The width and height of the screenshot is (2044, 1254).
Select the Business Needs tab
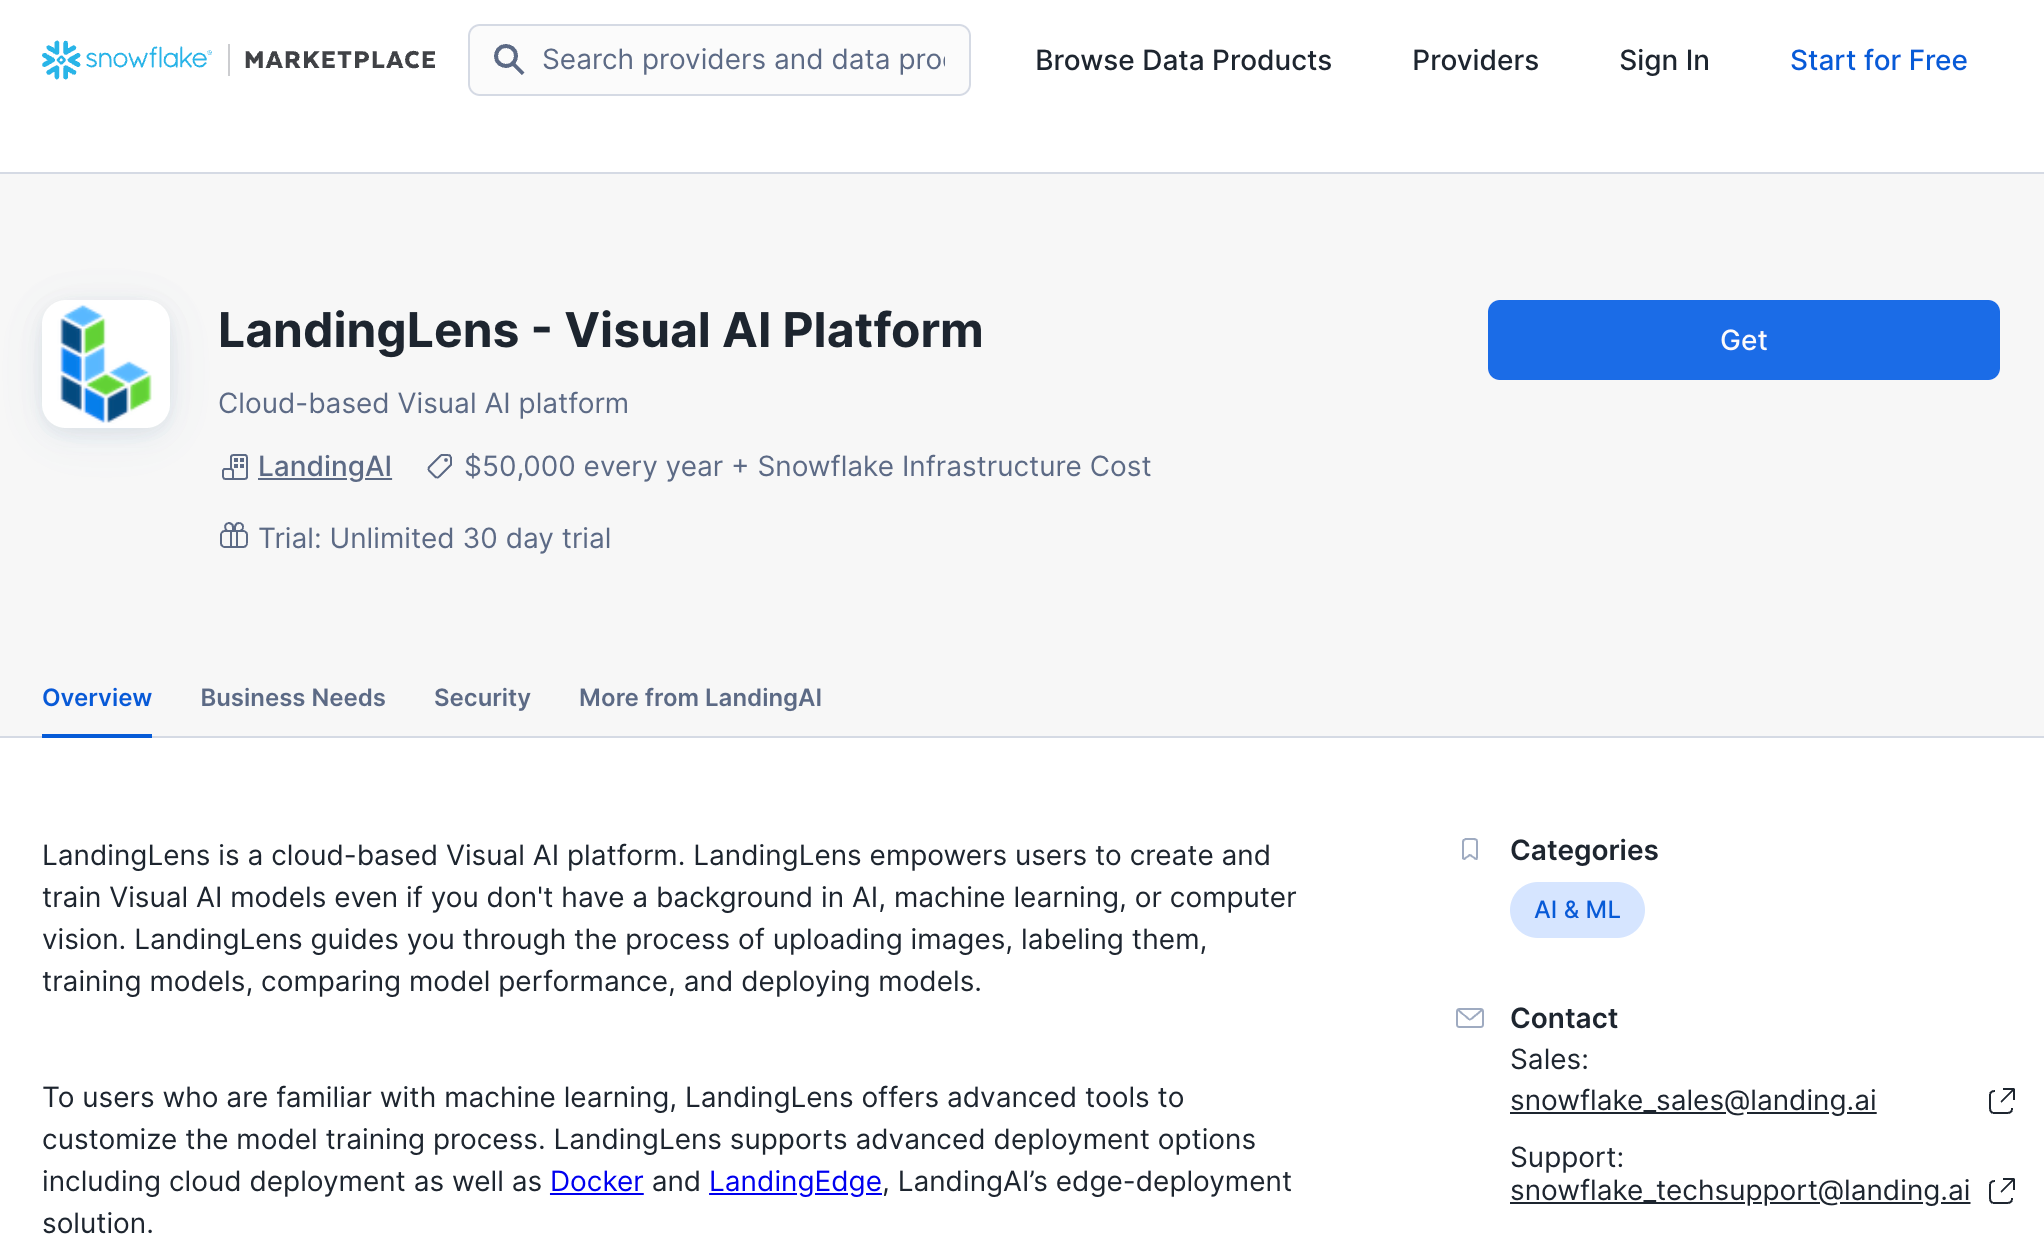pyautogui.click(x=292, y=696)
